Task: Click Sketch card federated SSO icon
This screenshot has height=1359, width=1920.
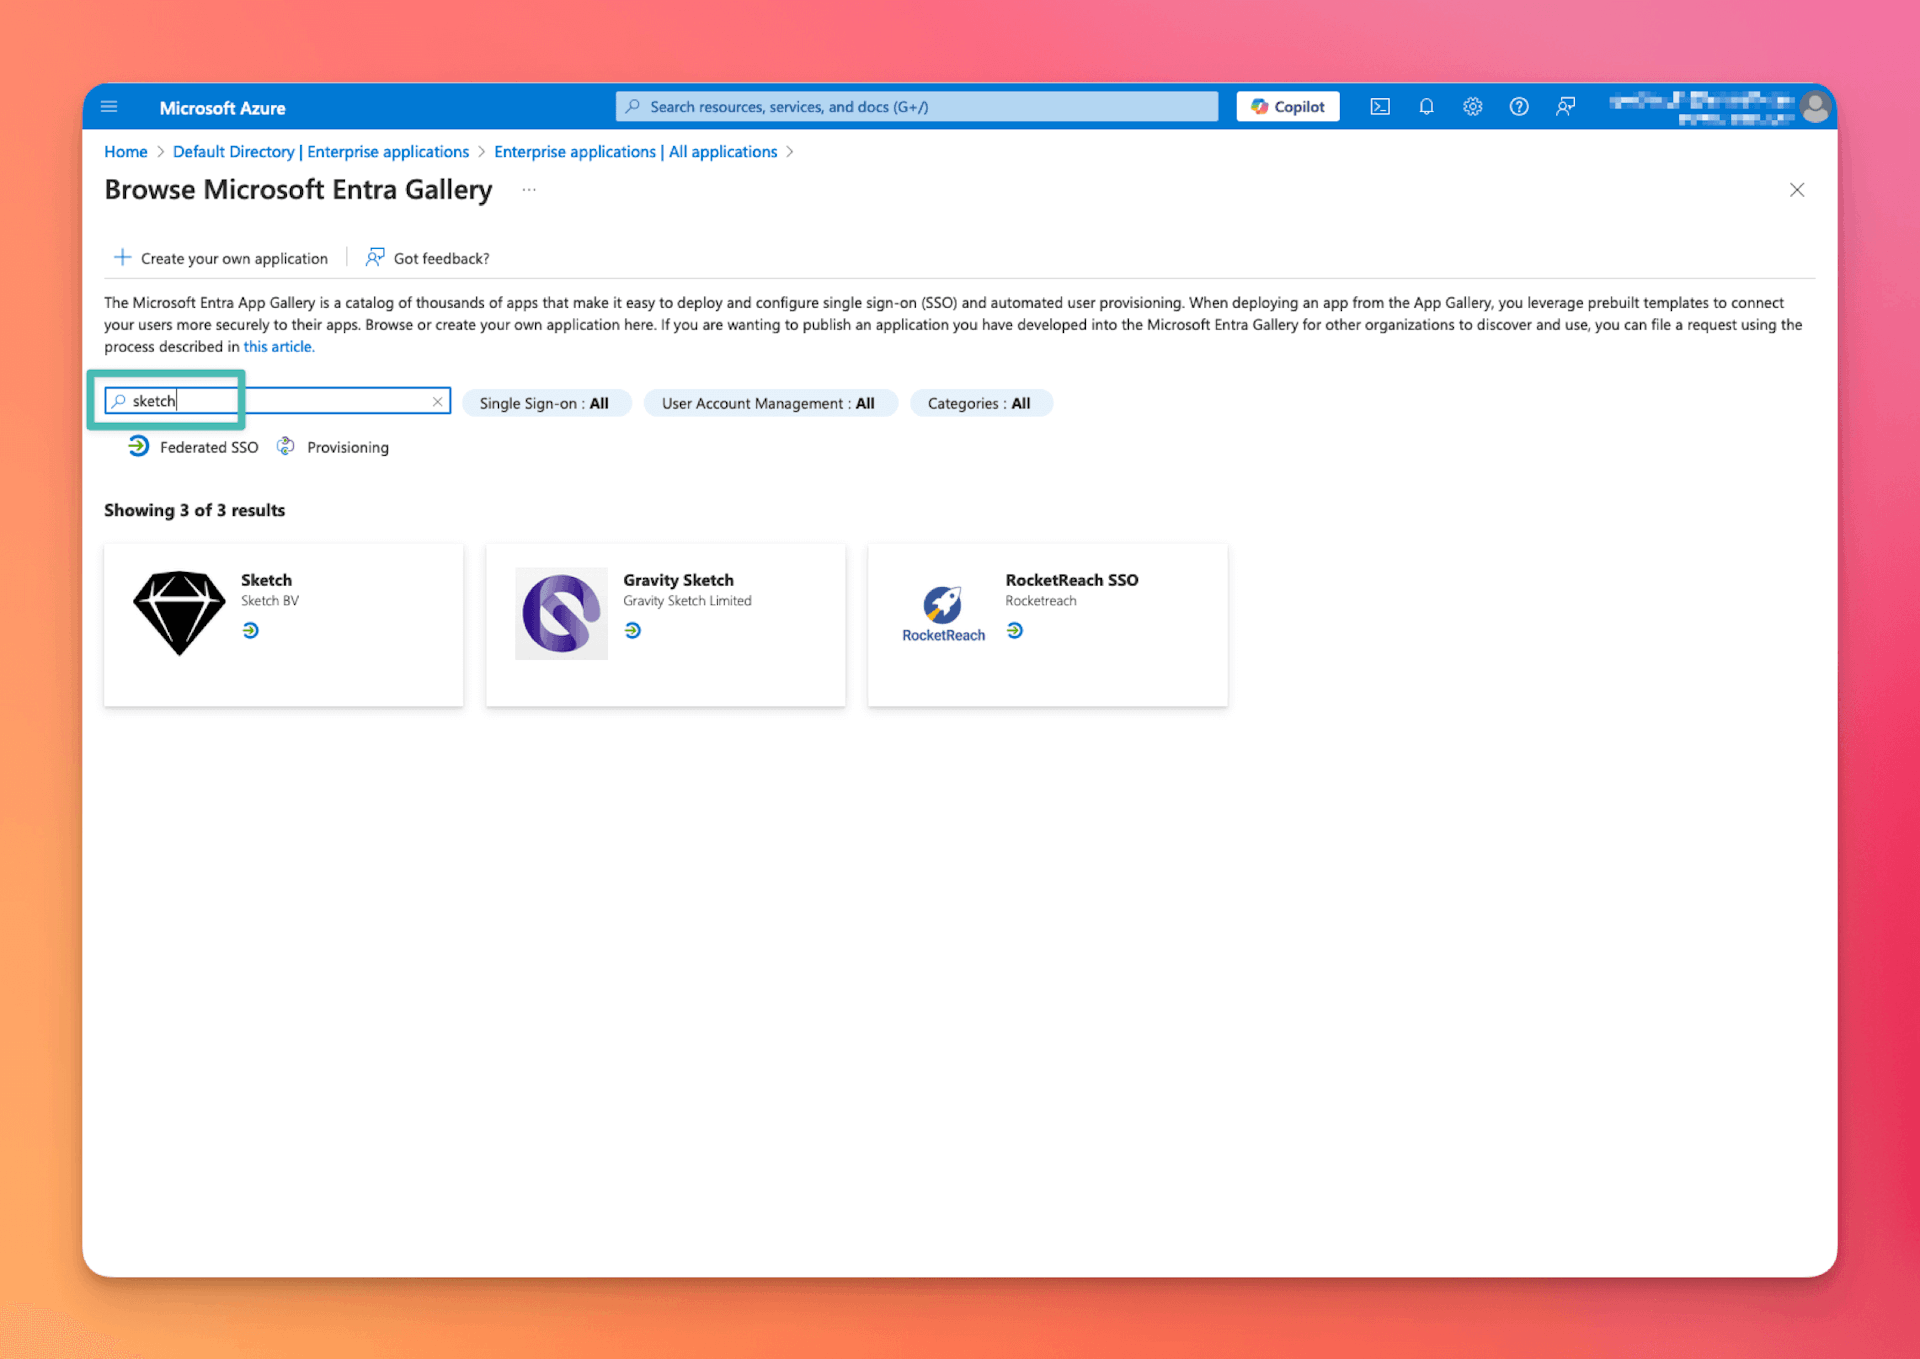Action: coord(251,630)
